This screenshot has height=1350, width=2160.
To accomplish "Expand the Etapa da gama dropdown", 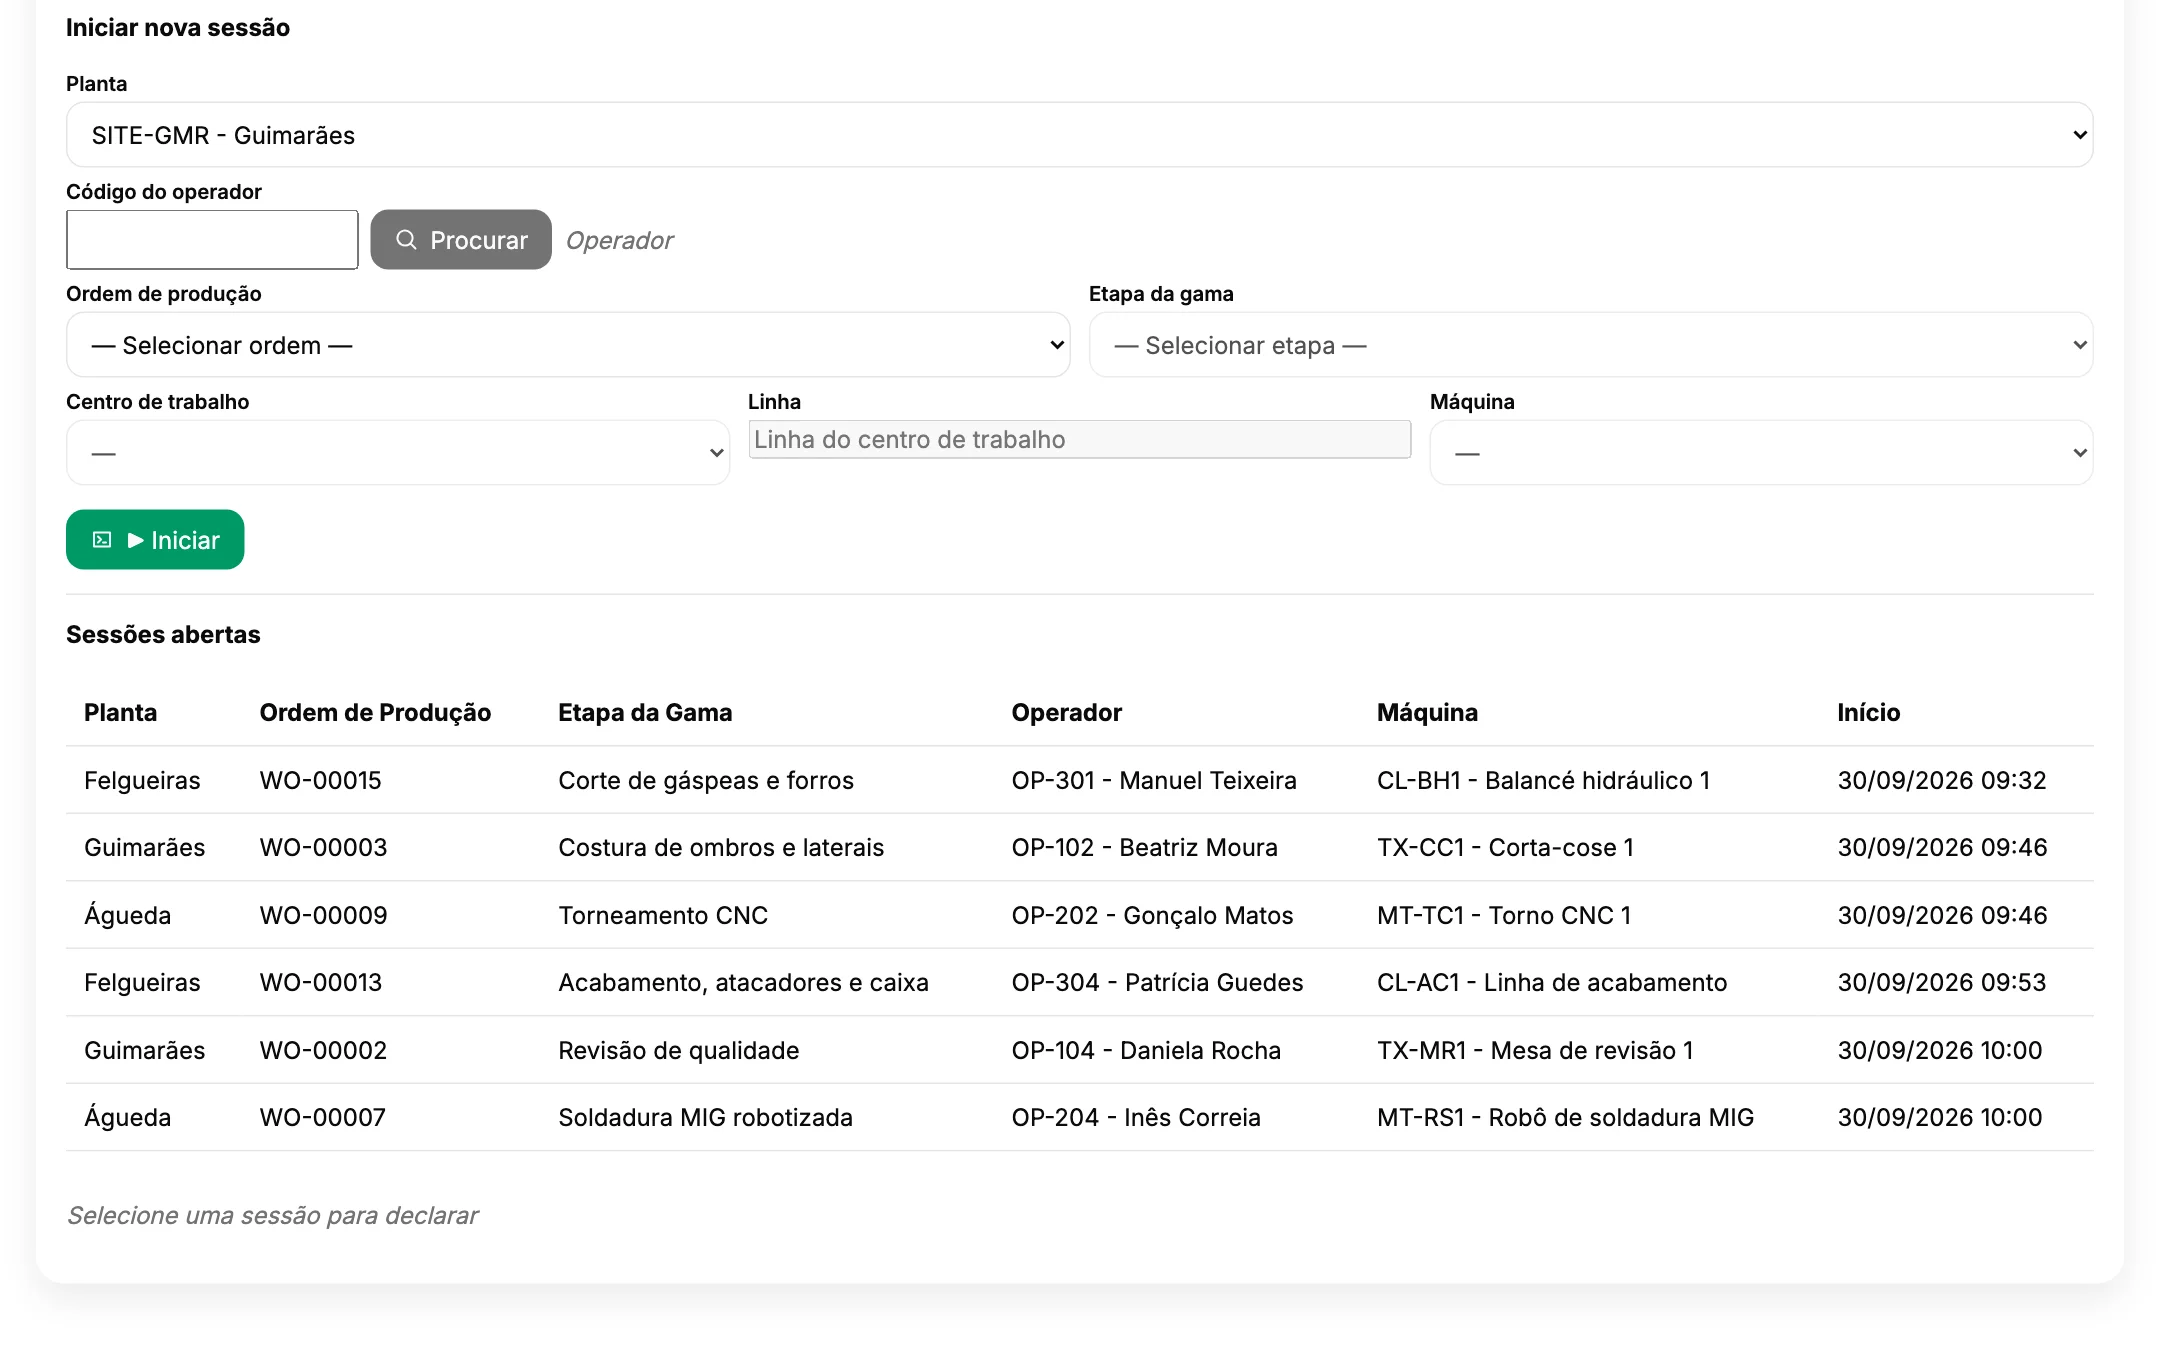I will click(1591, 345).
